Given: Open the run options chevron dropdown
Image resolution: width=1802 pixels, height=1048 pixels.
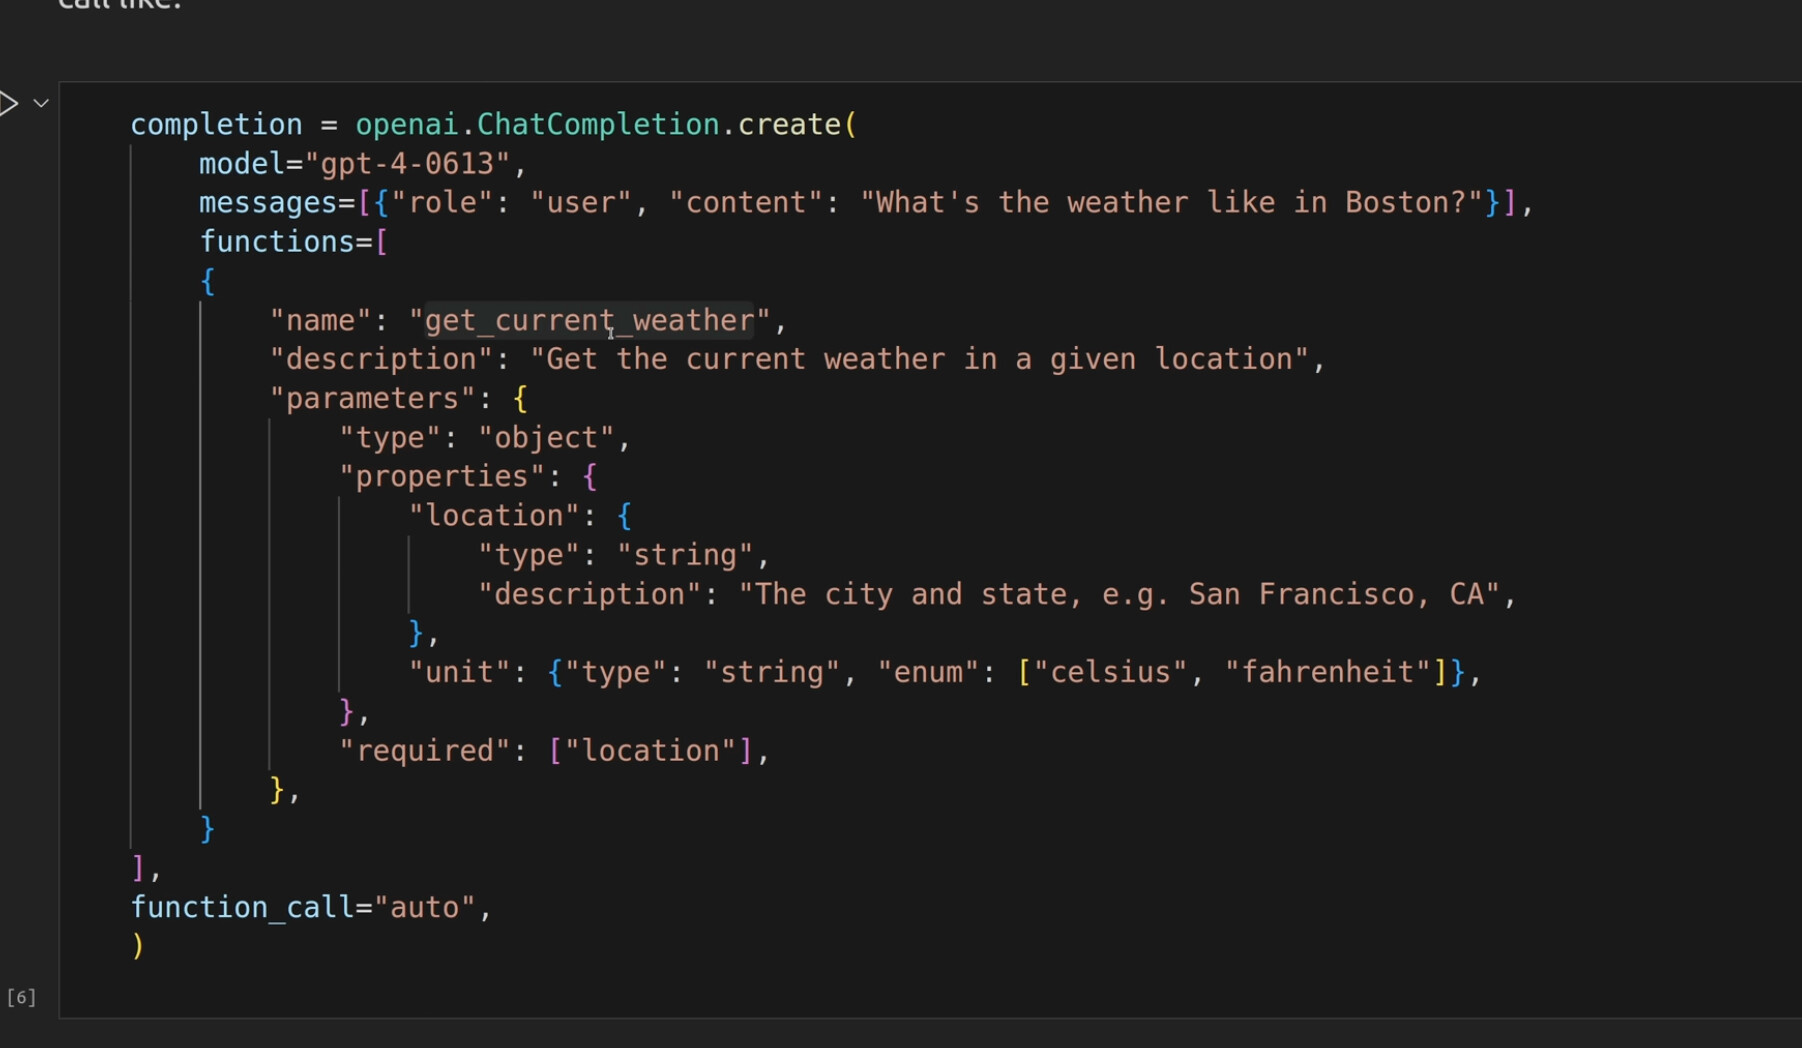Looking at the screenshot, I should click(41, 103).
